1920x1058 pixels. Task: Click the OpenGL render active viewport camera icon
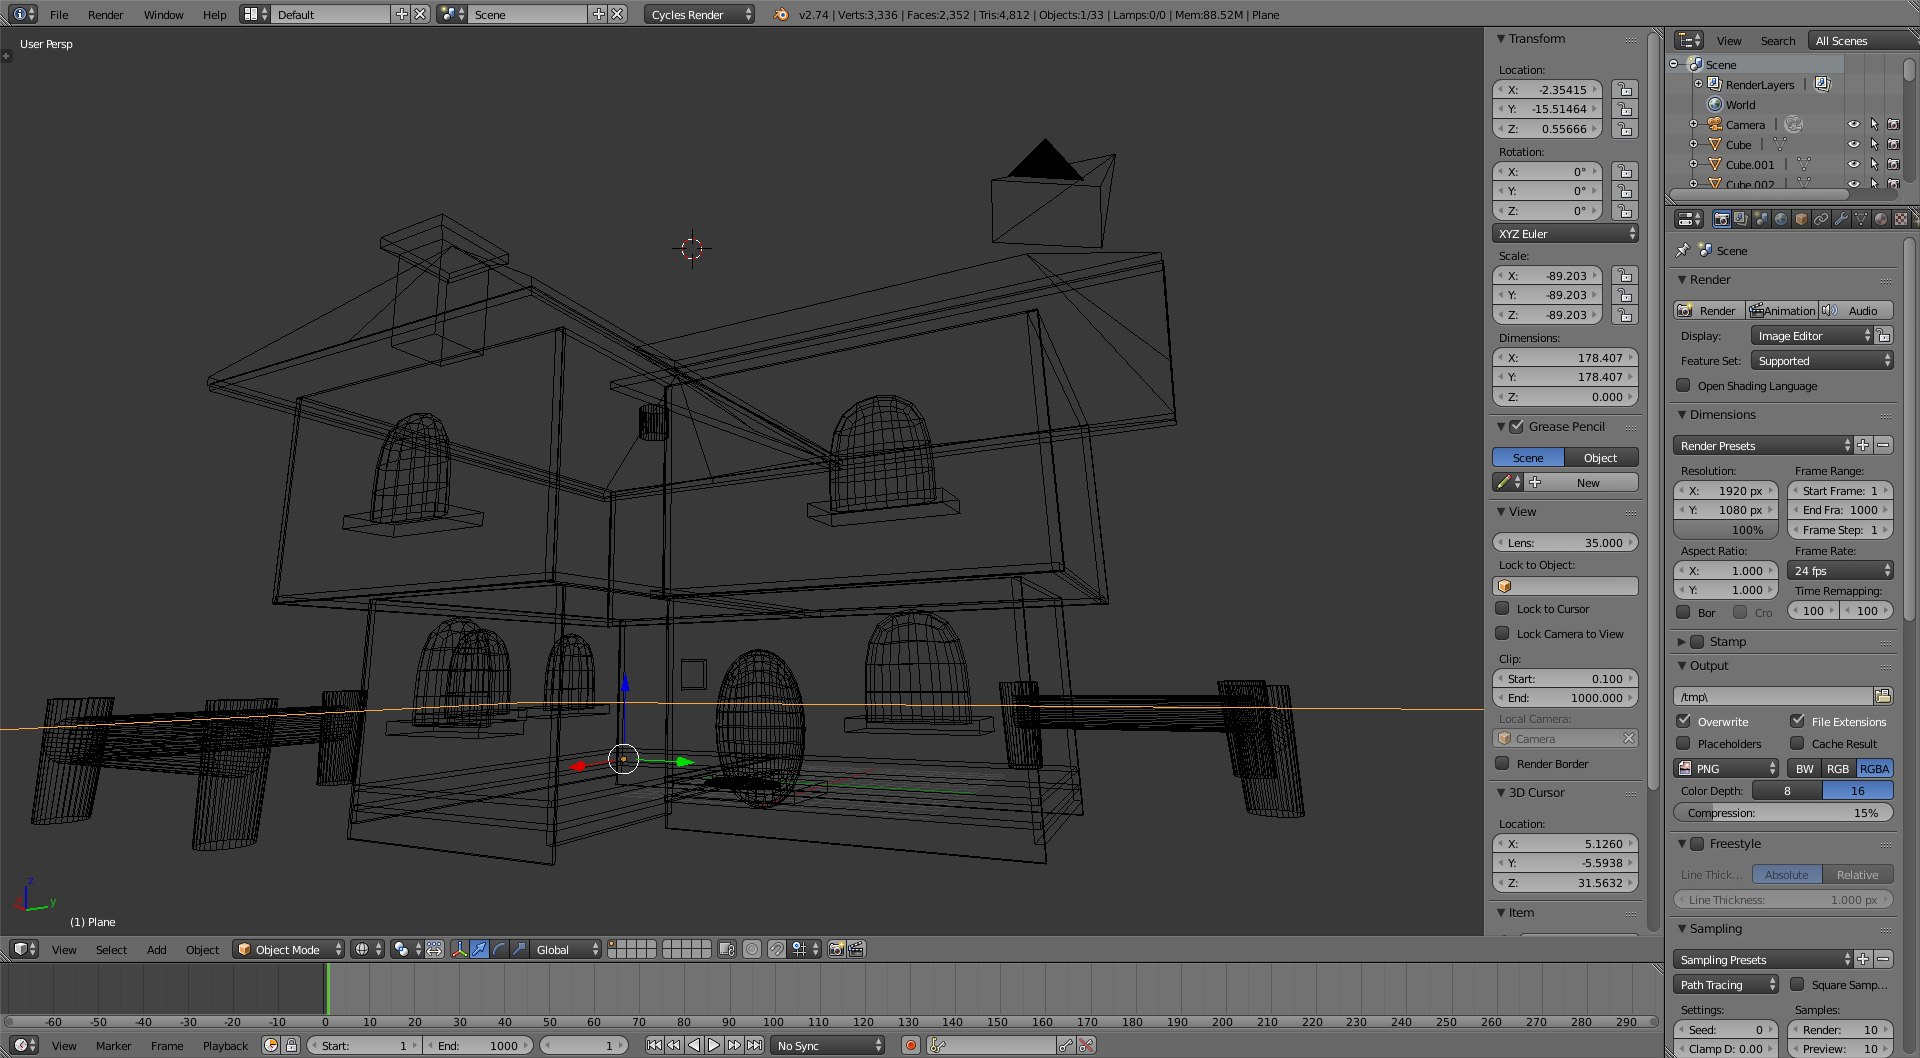[837, 949]
